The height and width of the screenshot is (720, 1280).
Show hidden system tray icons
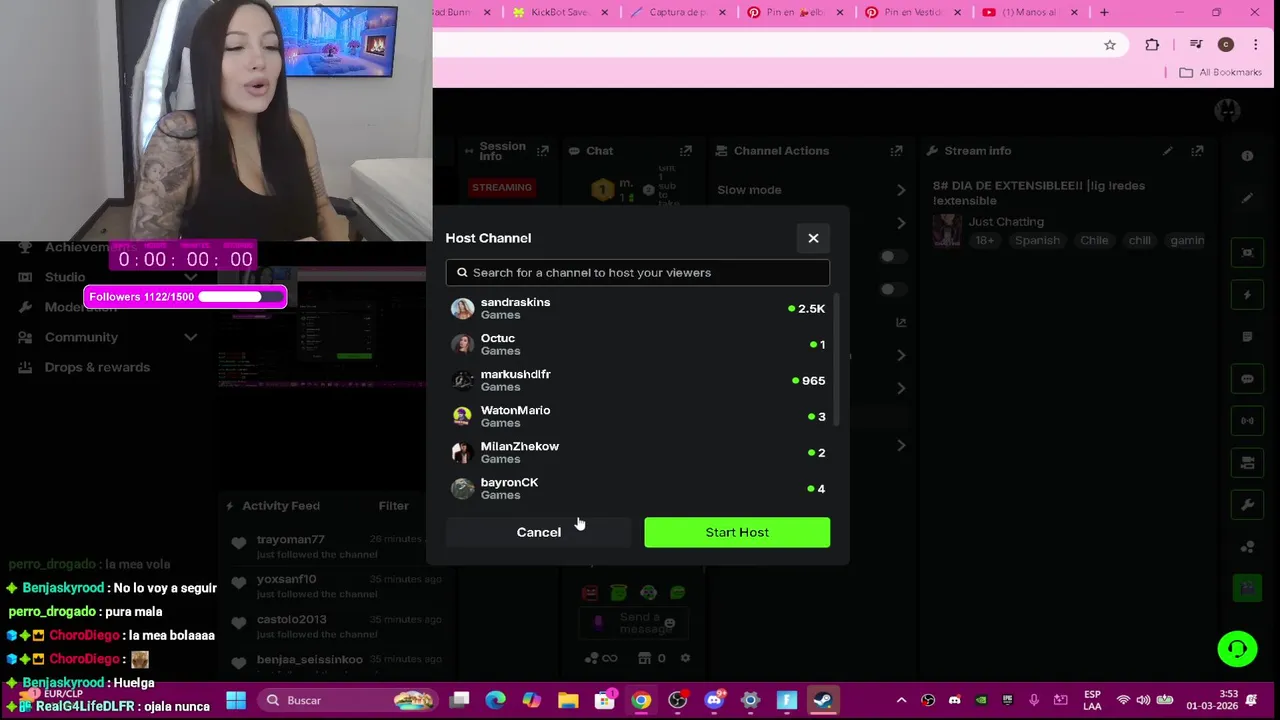tap(901, 700)
